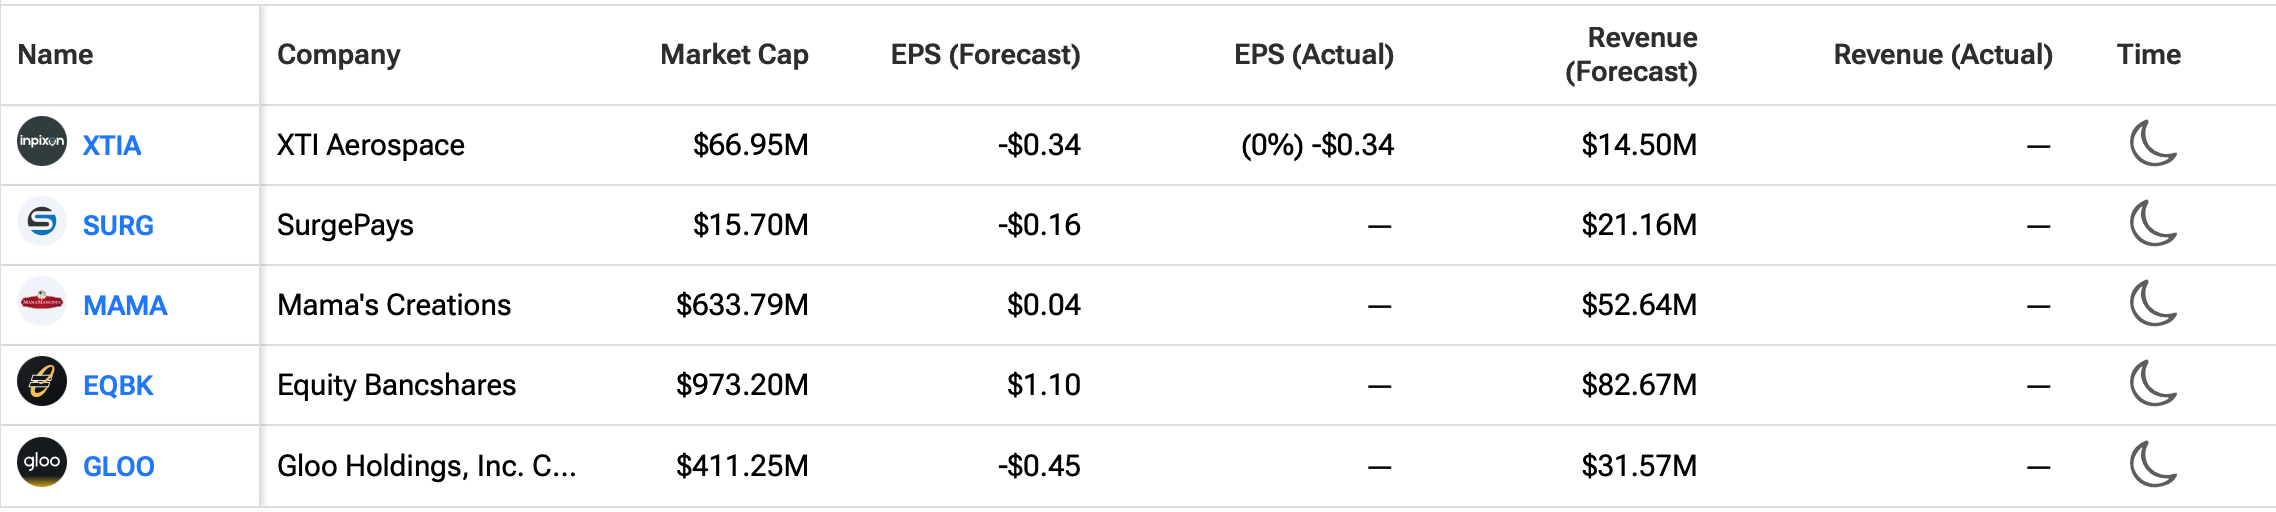Screen dimensions: 2276x512
Task: Click the moon icon in XTIA row
Action: 2152,144
